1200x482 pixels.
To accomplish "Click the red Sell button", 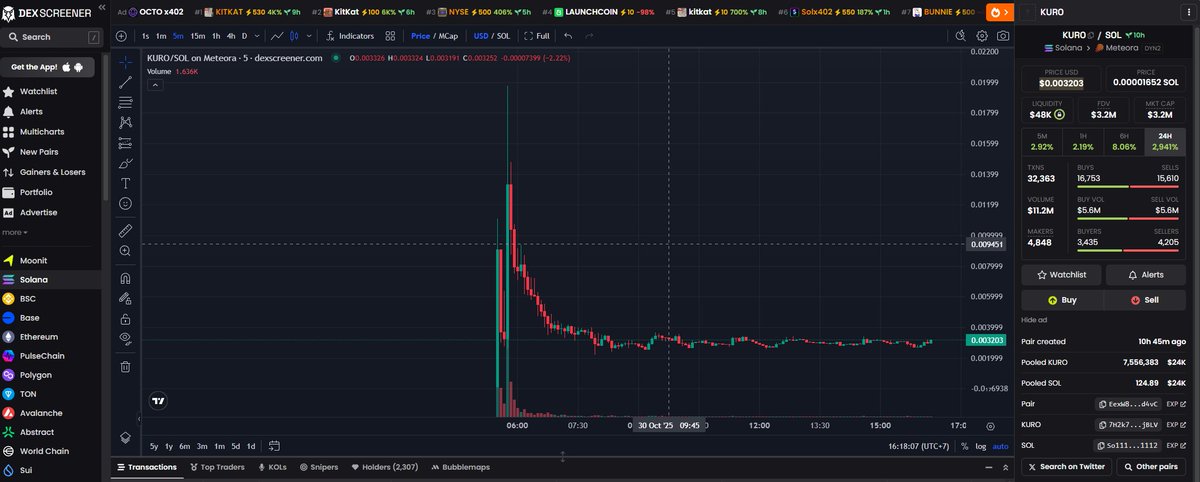I will [1144, 300].
